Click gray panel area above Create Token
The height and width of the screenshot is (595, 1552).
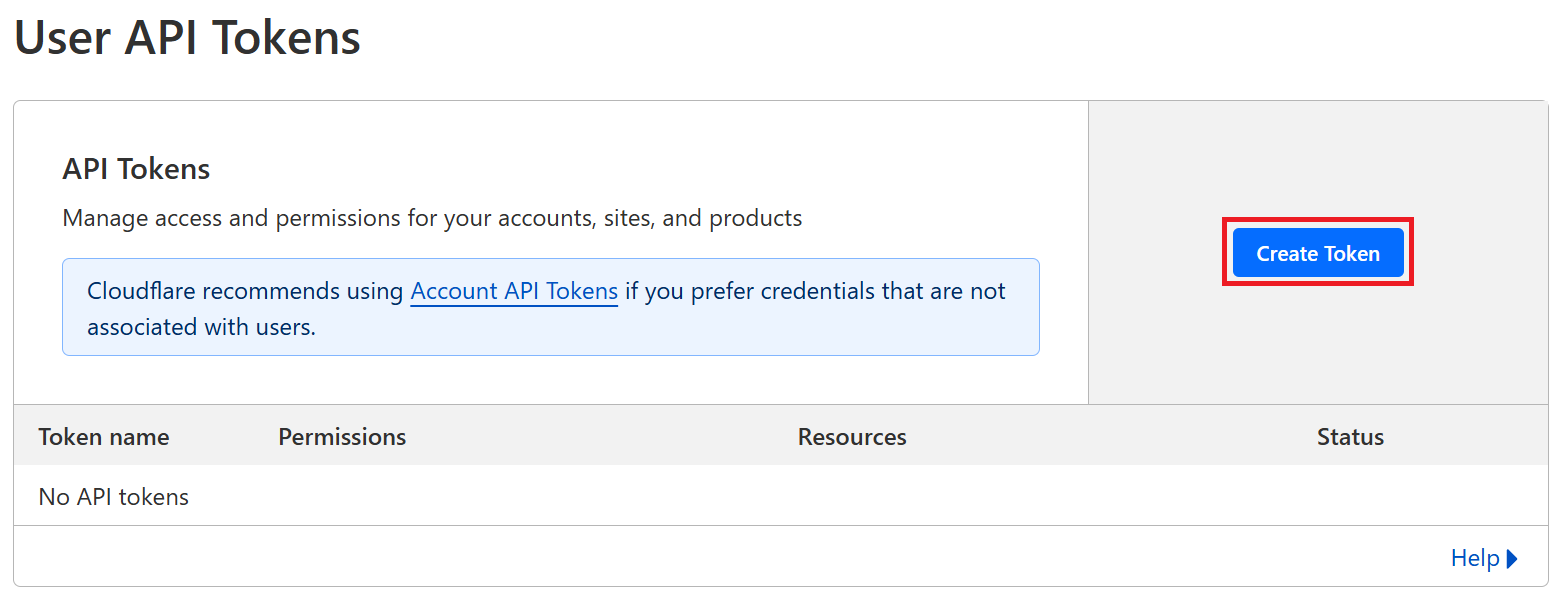tap(1317, 160)
